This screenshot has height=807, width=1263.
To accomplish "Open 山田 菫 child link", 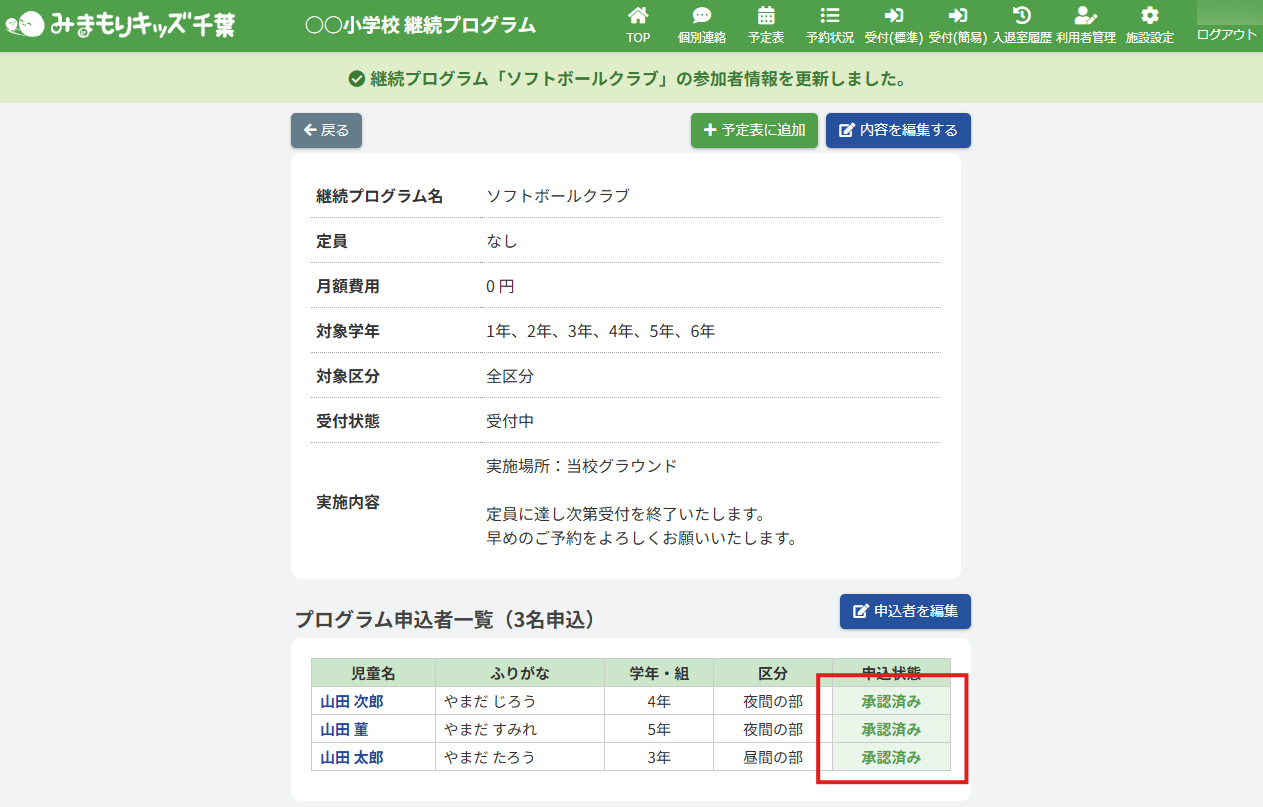I will click(344, 729).
